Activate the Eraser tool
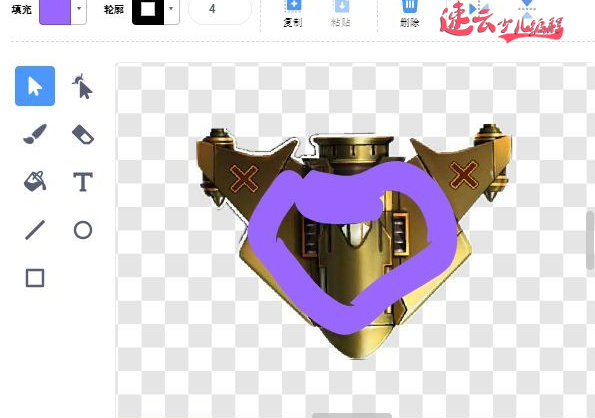Screen dimensions: 595x418 (x=82, y=134)
